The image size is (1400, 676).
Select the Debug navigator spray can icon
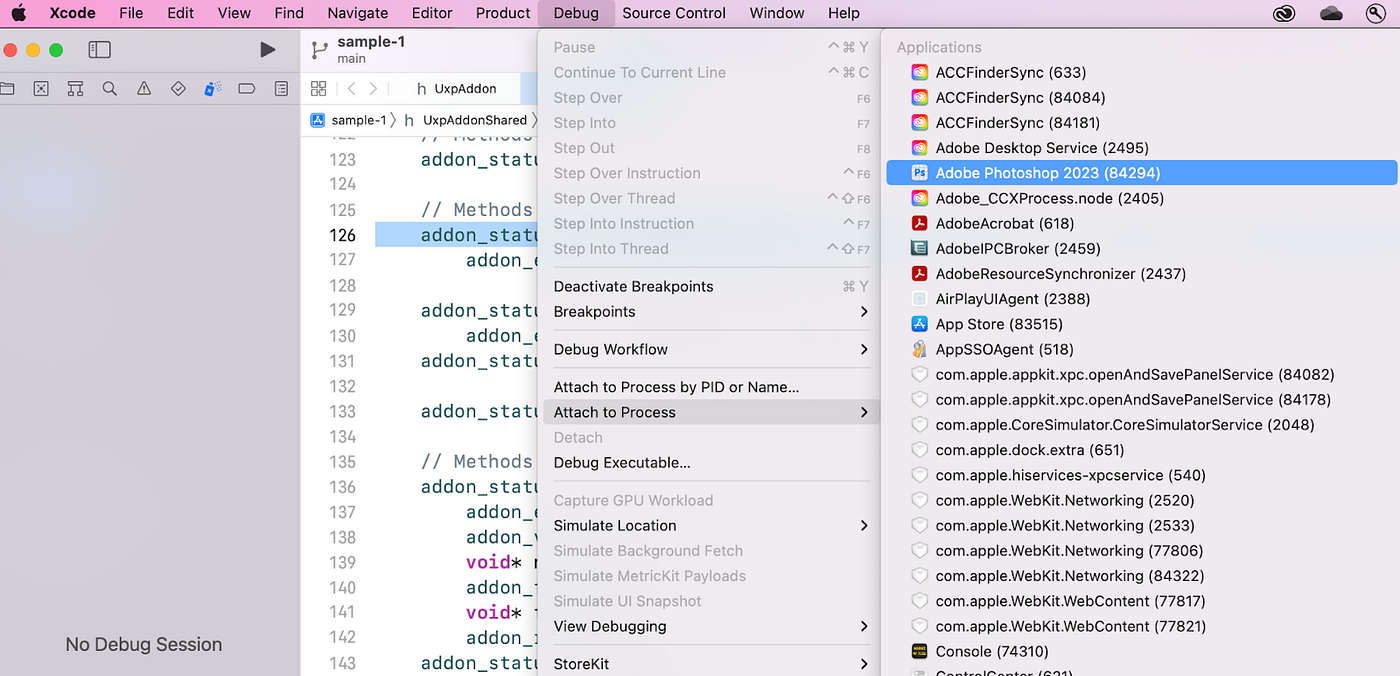212,89
